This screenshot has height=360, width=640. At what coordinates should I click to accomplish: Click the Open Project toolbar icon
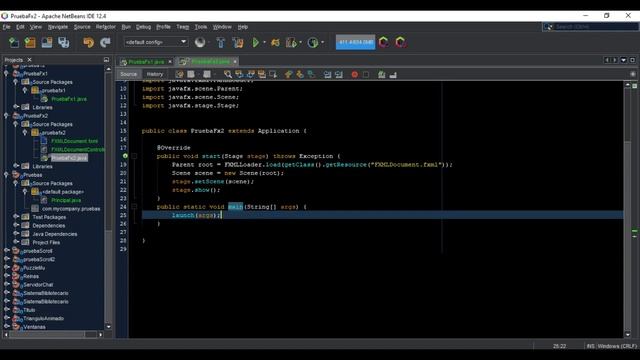click(x=47, y=42)
